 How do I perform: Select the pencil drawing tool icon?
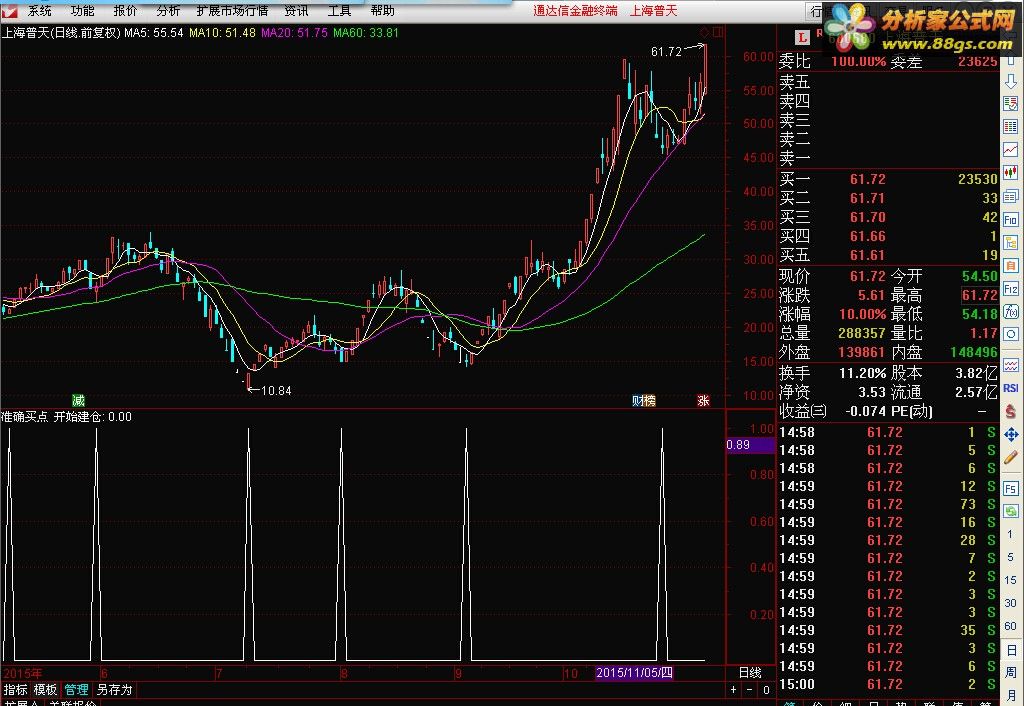click(x=1010, y=457)
